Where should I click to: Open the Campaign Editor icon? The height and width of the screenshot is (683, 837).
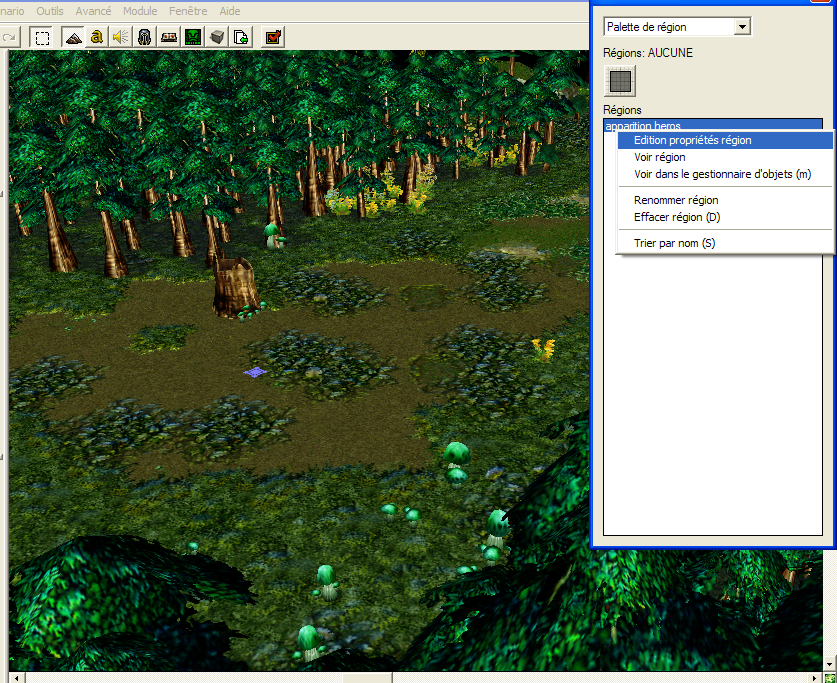tap(168, 37)
